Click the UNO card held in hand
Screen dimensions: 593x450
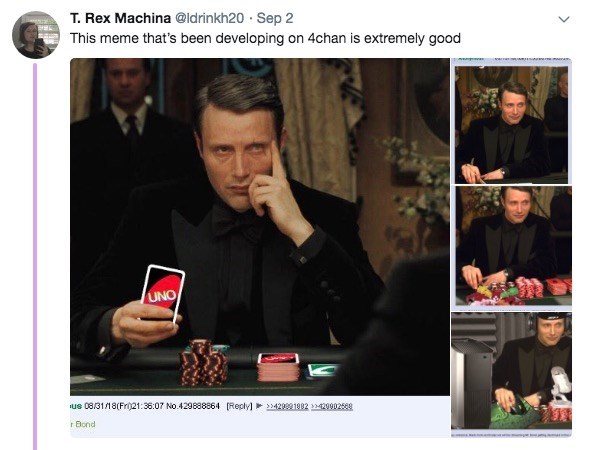163,293
